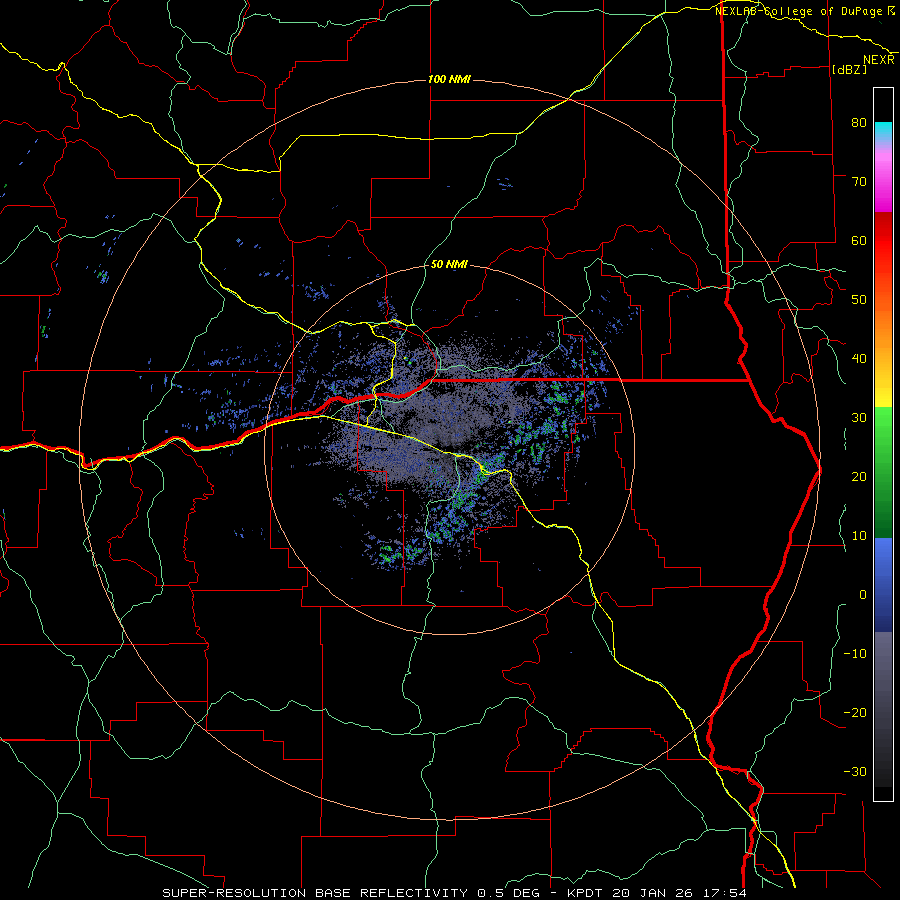Select the 70 value on the dBZ scale
Screen dimensions: 900x900
tap(859, 181)
